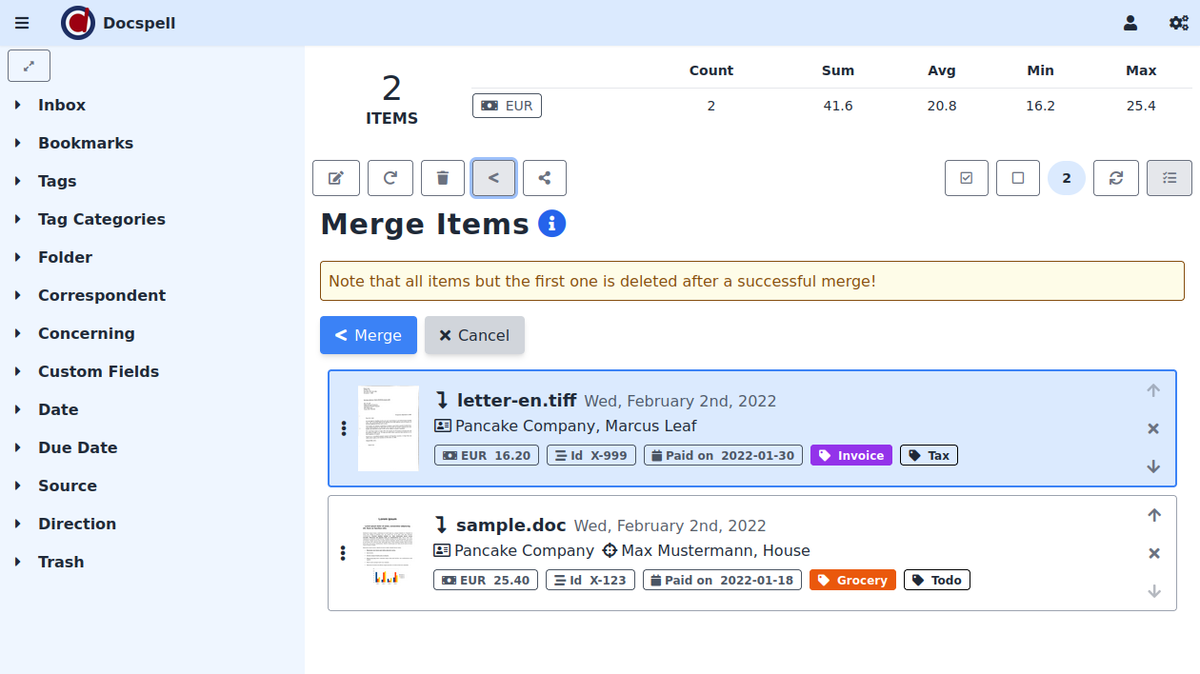The width and height of the screenshot is (1200, 674).
Task: Click select all items checkbox button
Action: click(x=966, y=178)
